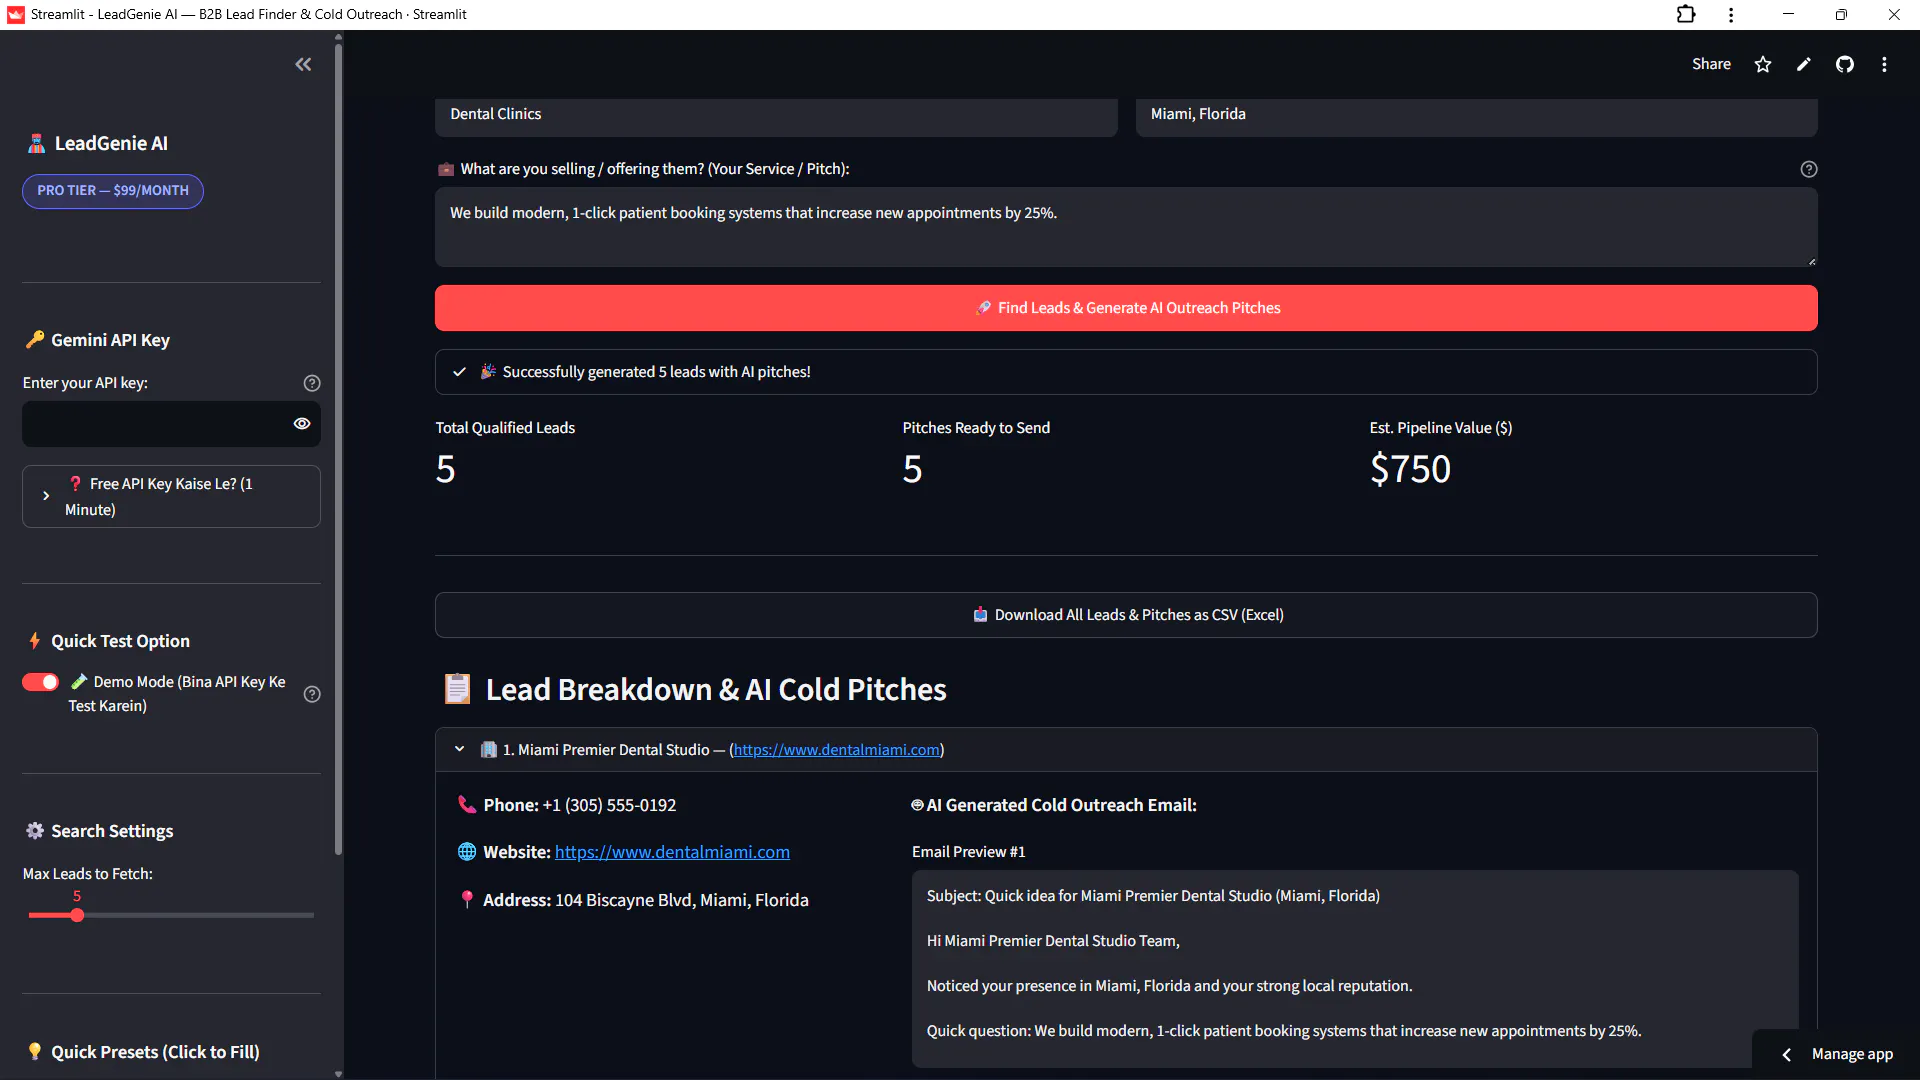
Task: Click the Quick Presets heading
Action: click(155, 1052)
